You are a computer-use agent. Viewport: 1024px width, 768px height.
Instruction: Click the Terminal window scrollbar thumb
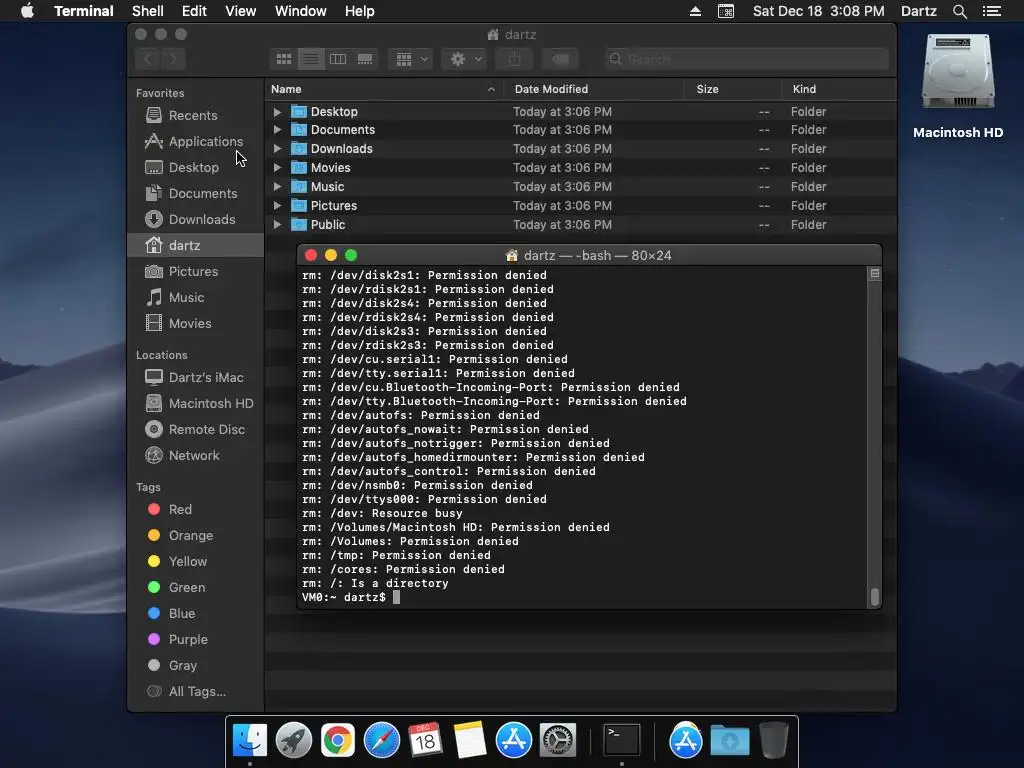874,597
